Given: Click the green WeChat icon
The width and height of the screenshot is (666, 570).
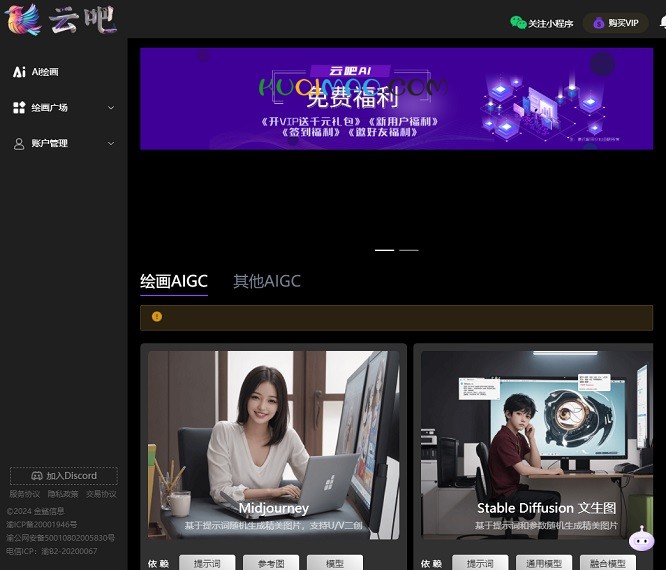Looking at the screenshot, I should tap(518, 23).
